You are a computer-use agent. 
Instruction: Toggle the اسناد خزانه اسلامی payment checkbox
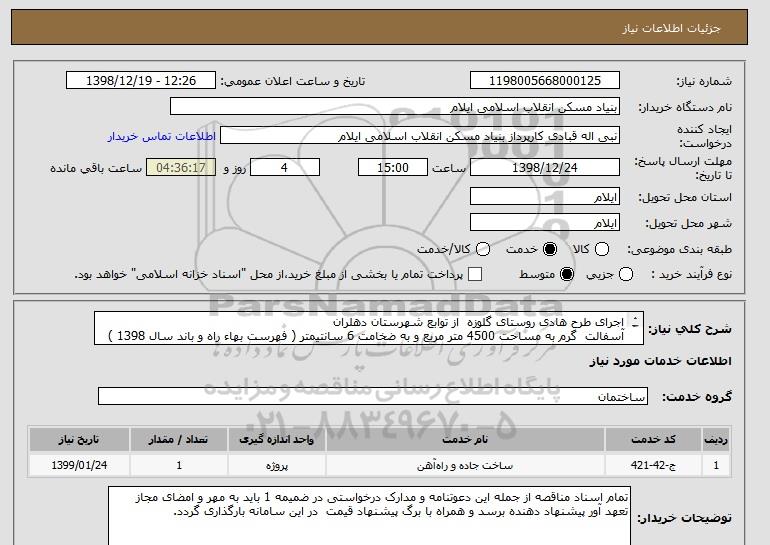475,274
